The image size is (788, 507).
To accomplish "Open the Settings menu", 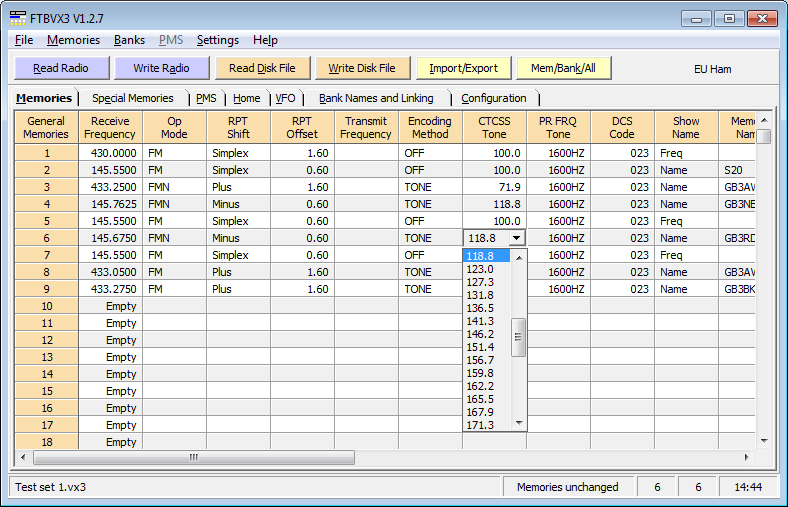I will click(217, 40).
